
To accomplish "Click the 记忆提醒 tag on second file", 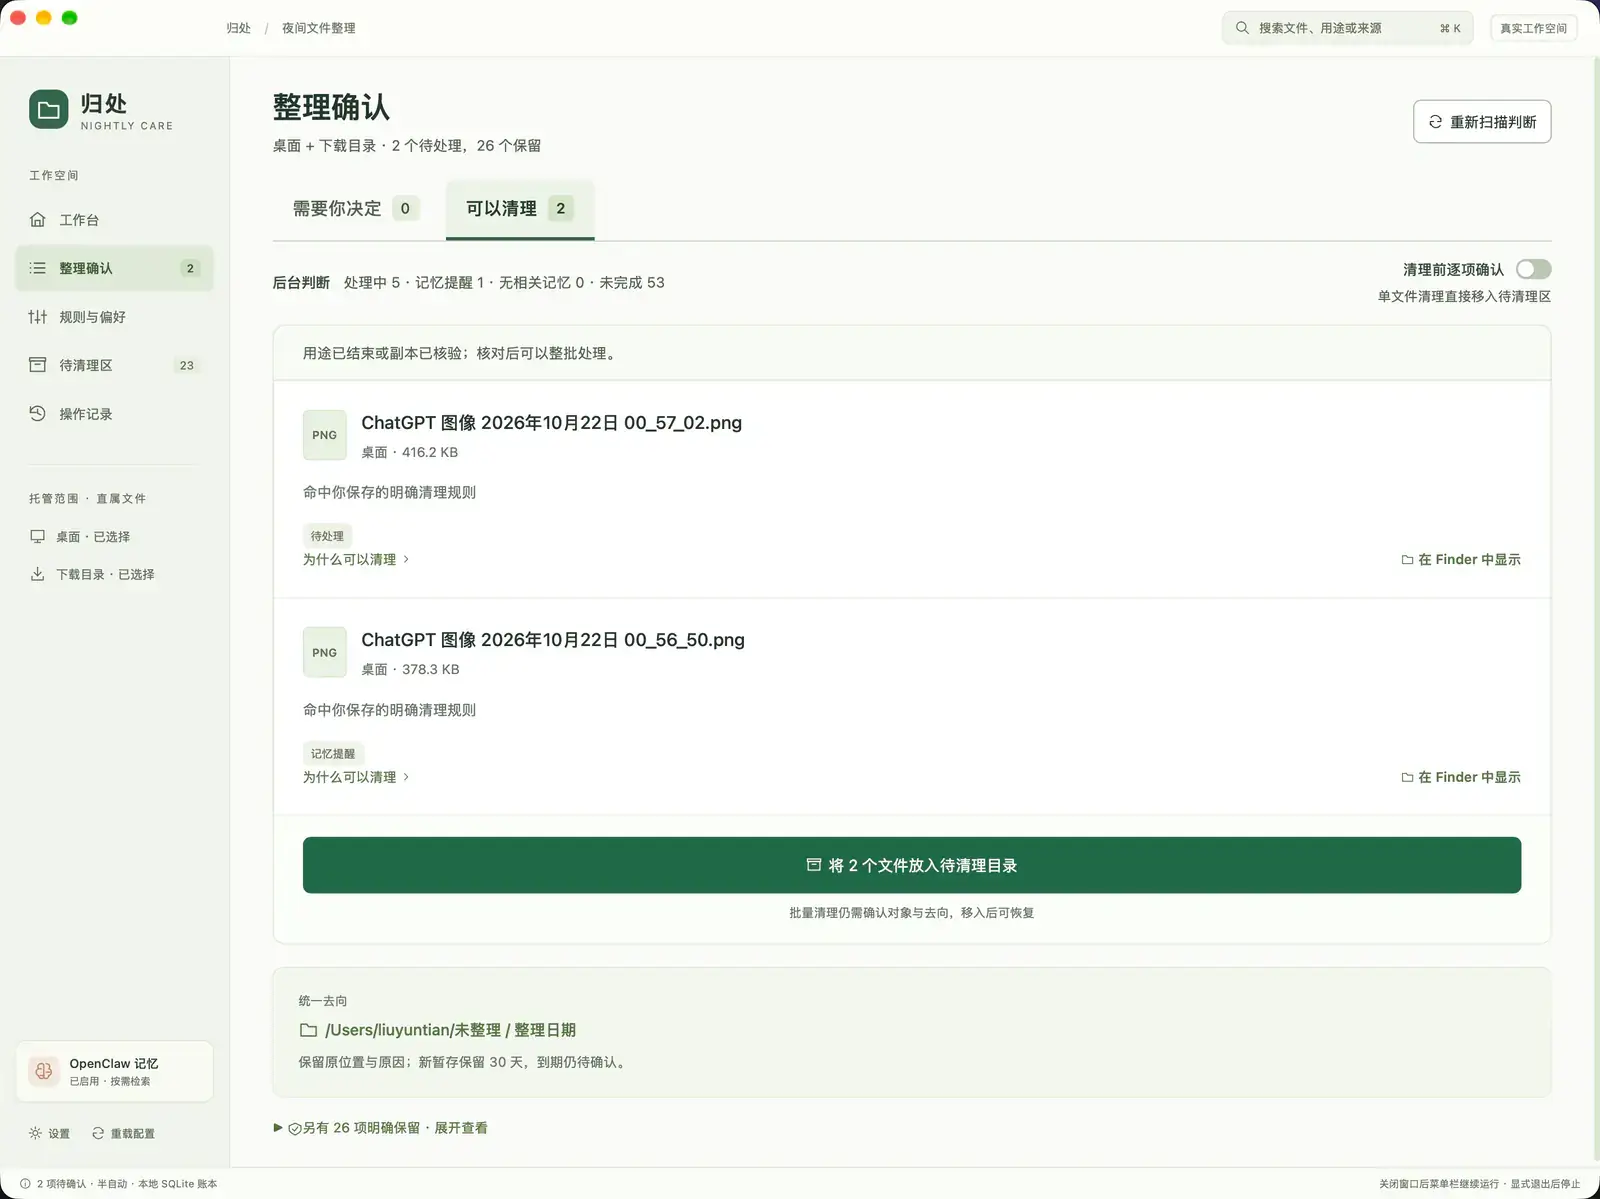I will pos(333,754).
